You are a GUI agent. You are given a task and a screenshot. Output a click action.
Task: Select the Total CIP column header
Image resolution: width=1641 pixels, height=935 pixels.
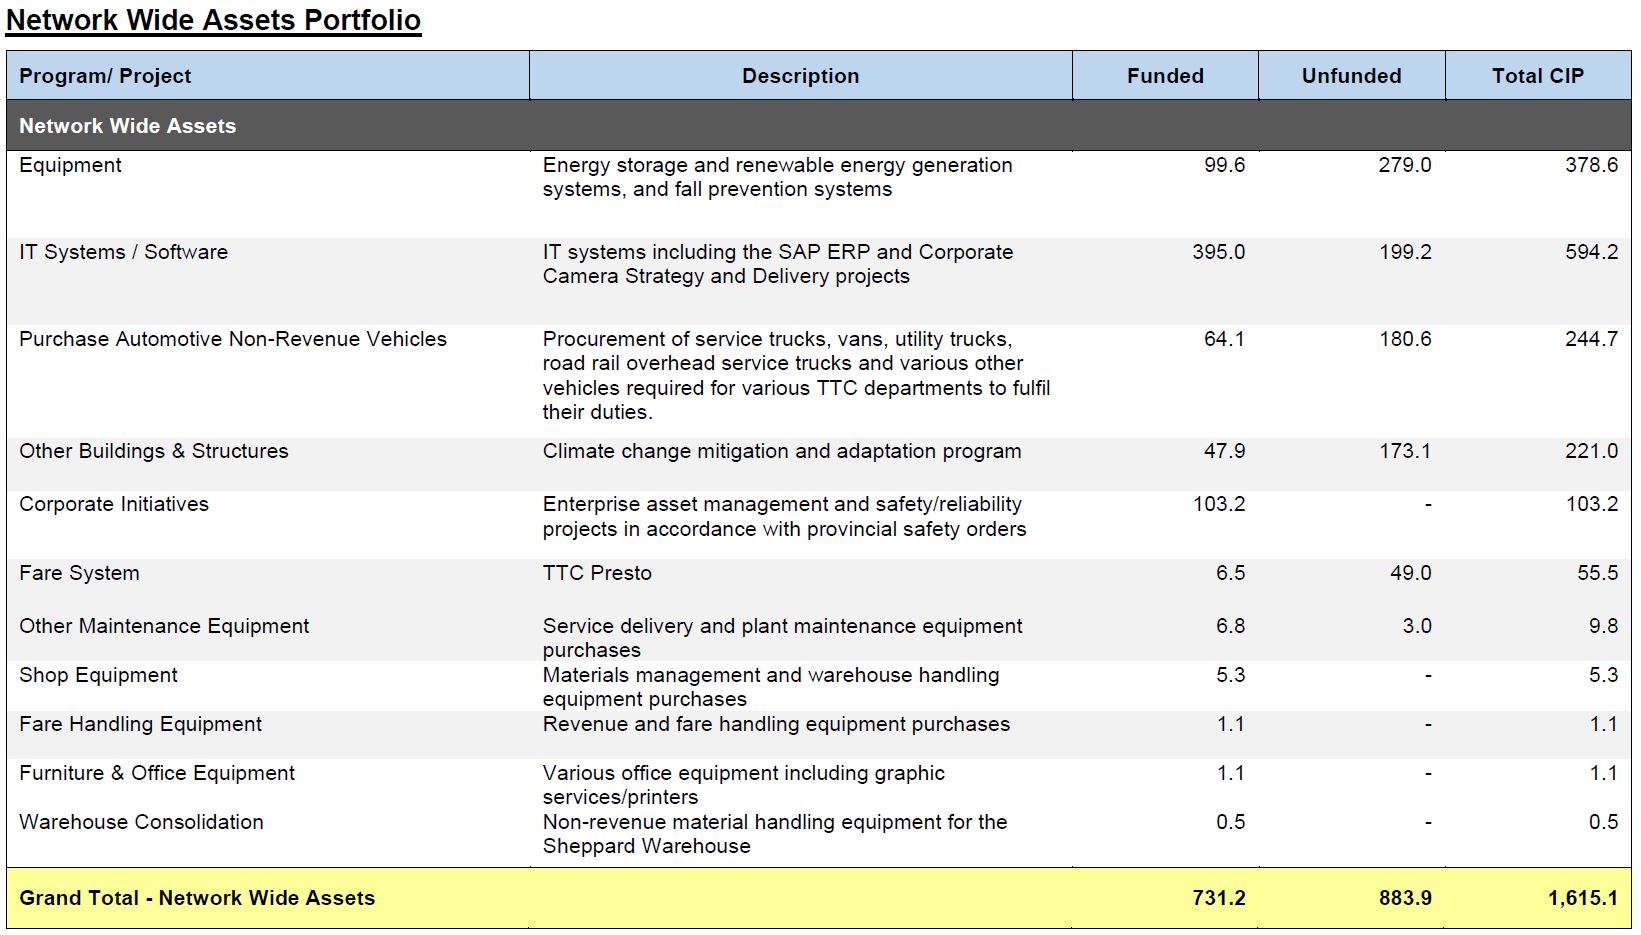click(x=1537, y=76)
